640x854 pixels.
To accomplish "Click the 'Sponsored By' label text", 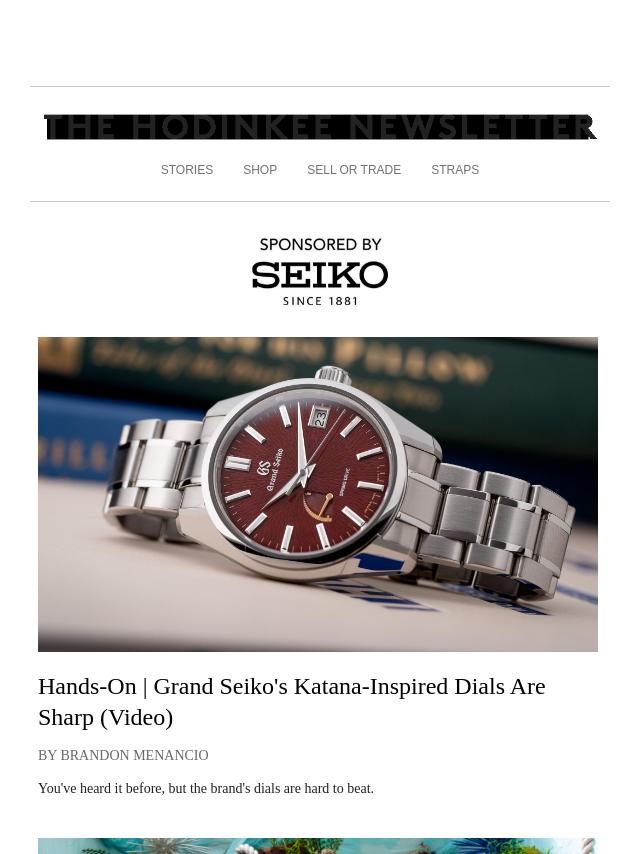I will pyautogui.click(x=320, y=245).
